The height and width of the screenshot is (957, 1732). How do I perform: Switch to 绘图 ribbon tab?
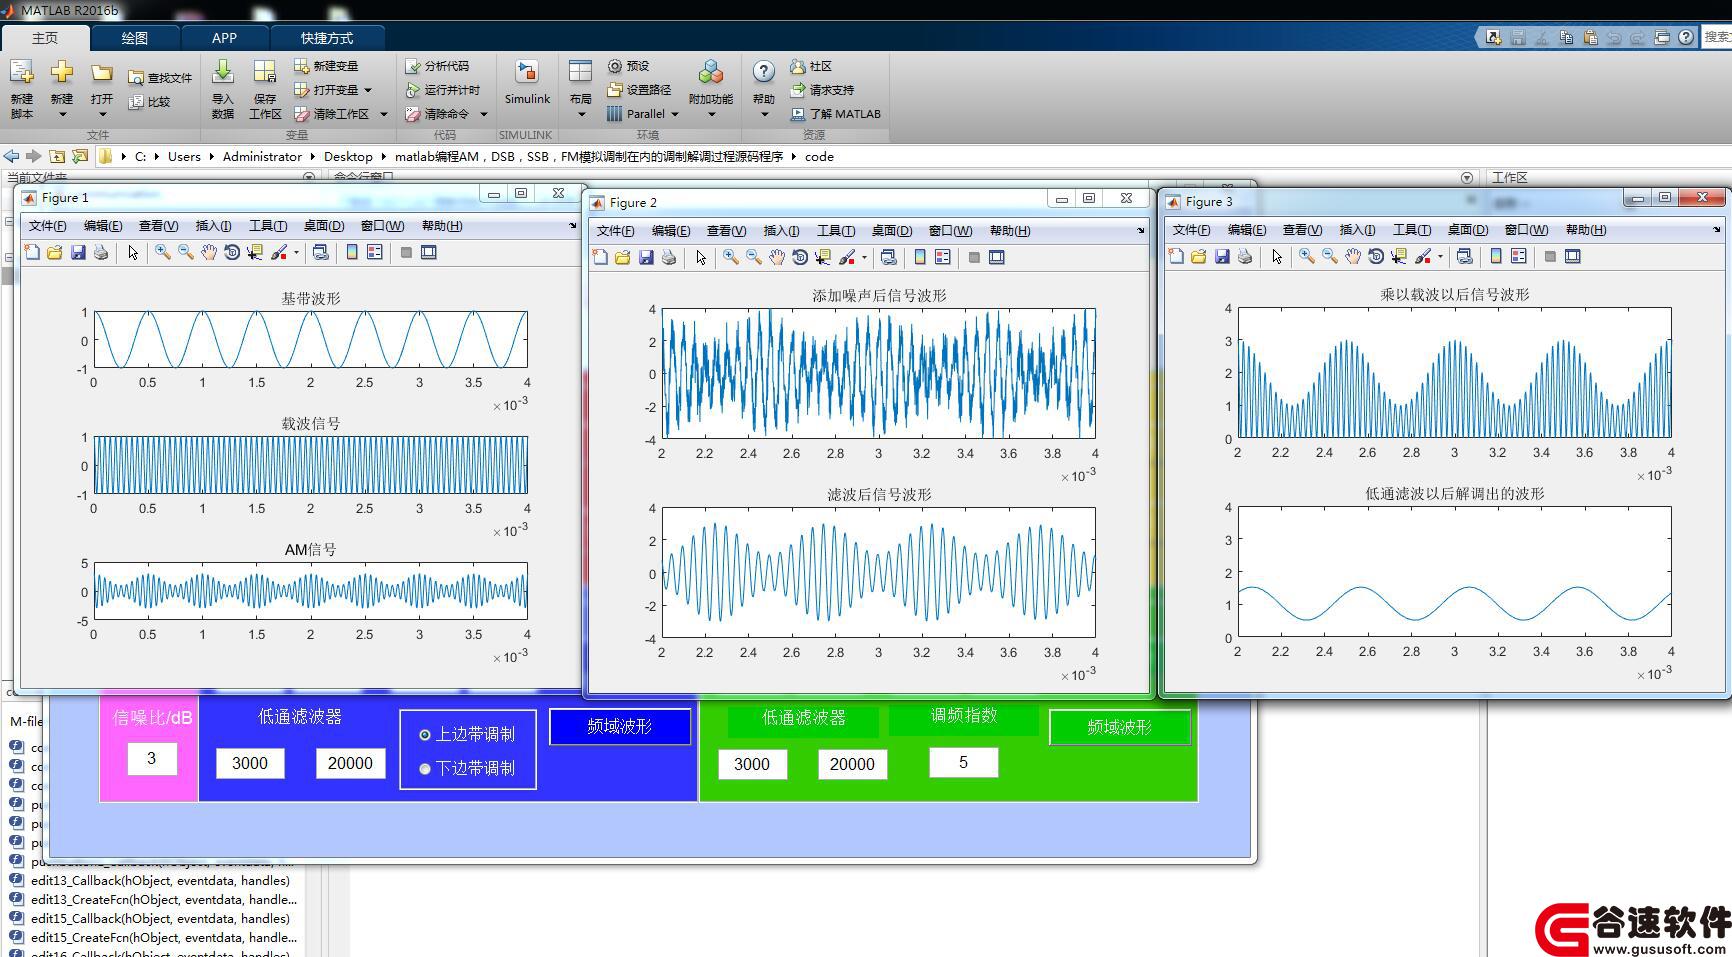point(135,38)
